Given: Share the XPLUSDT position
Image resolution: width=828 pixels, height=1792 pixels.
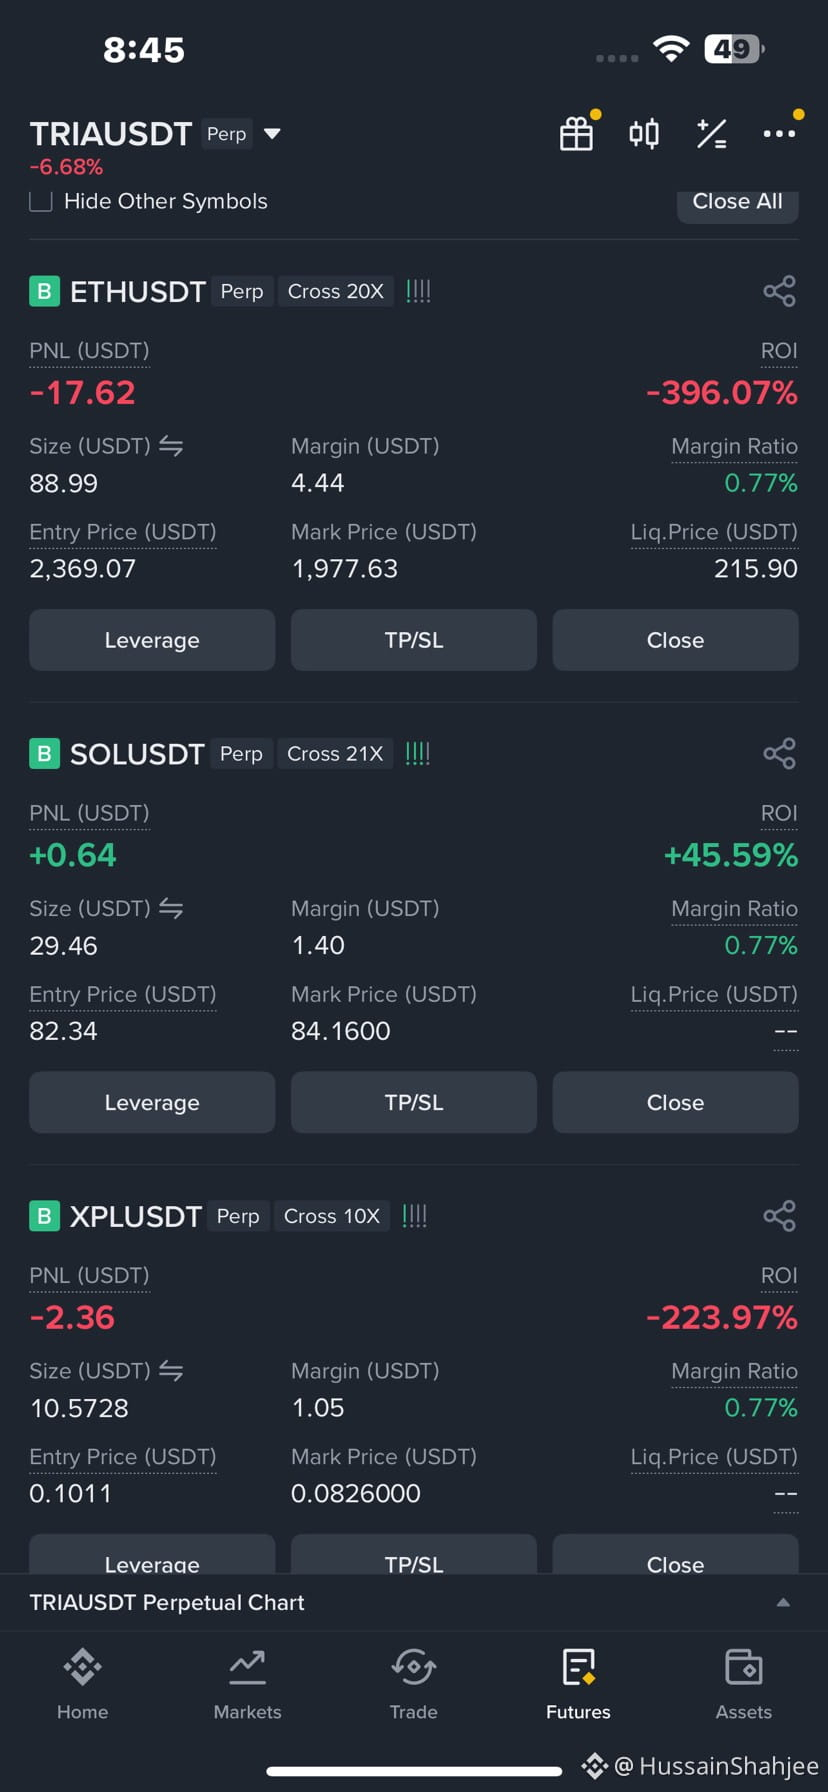Looking at the screenshot, I should pyautogui.click(x=779, y=1215).
